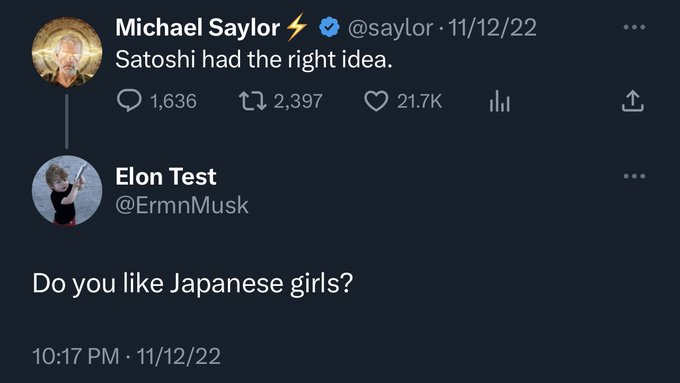Click the @saylor handle
Viewport: 680px width, 383px height.
point(390,28)
